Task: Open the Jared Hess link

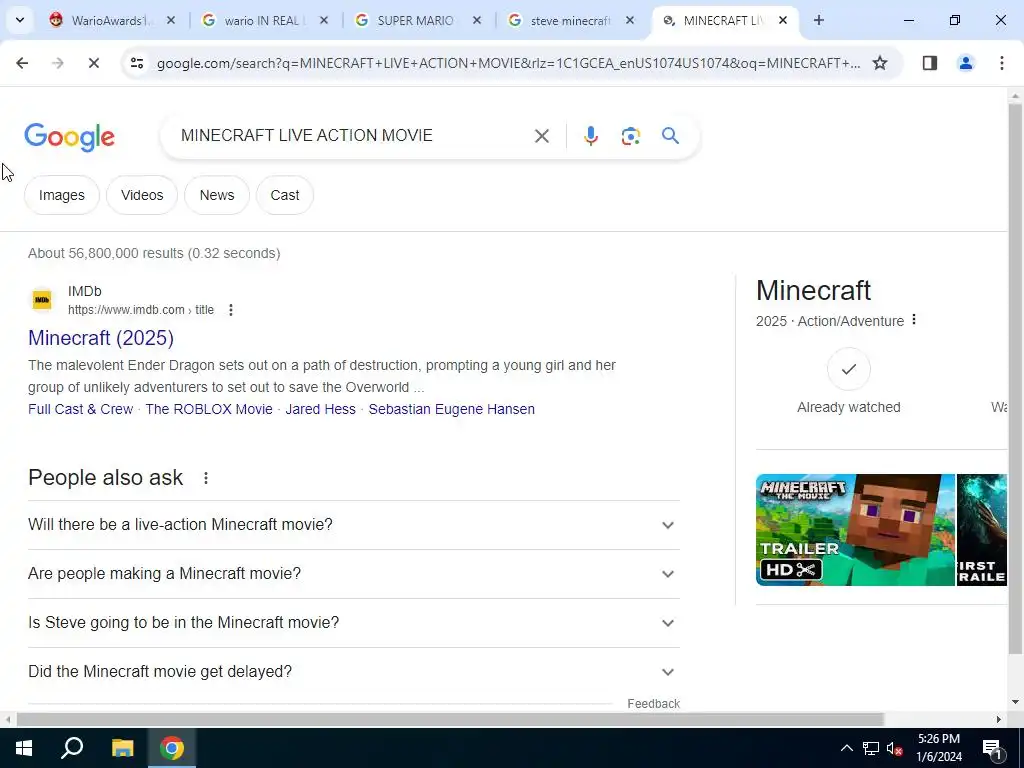Action: pyautogui.click(x=321, y=409)
